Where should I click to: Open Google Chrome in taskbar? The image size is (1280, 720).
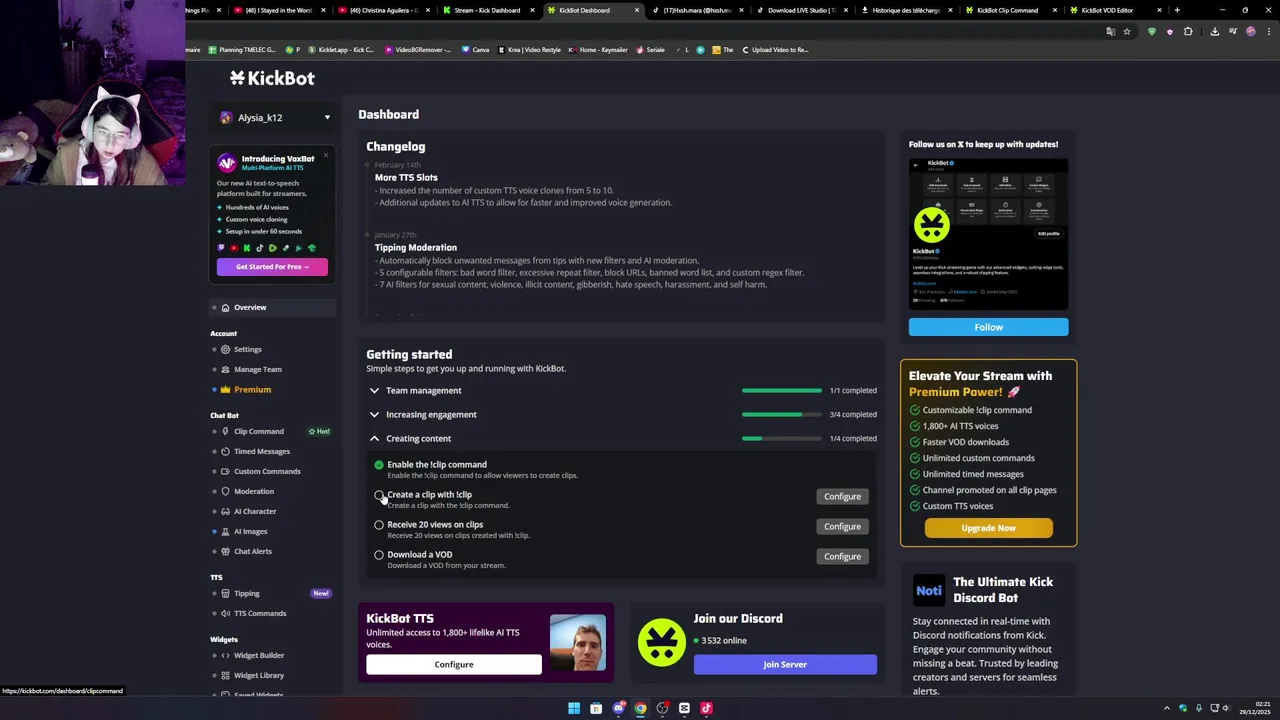pyautogui.click(x=640, y=708)
